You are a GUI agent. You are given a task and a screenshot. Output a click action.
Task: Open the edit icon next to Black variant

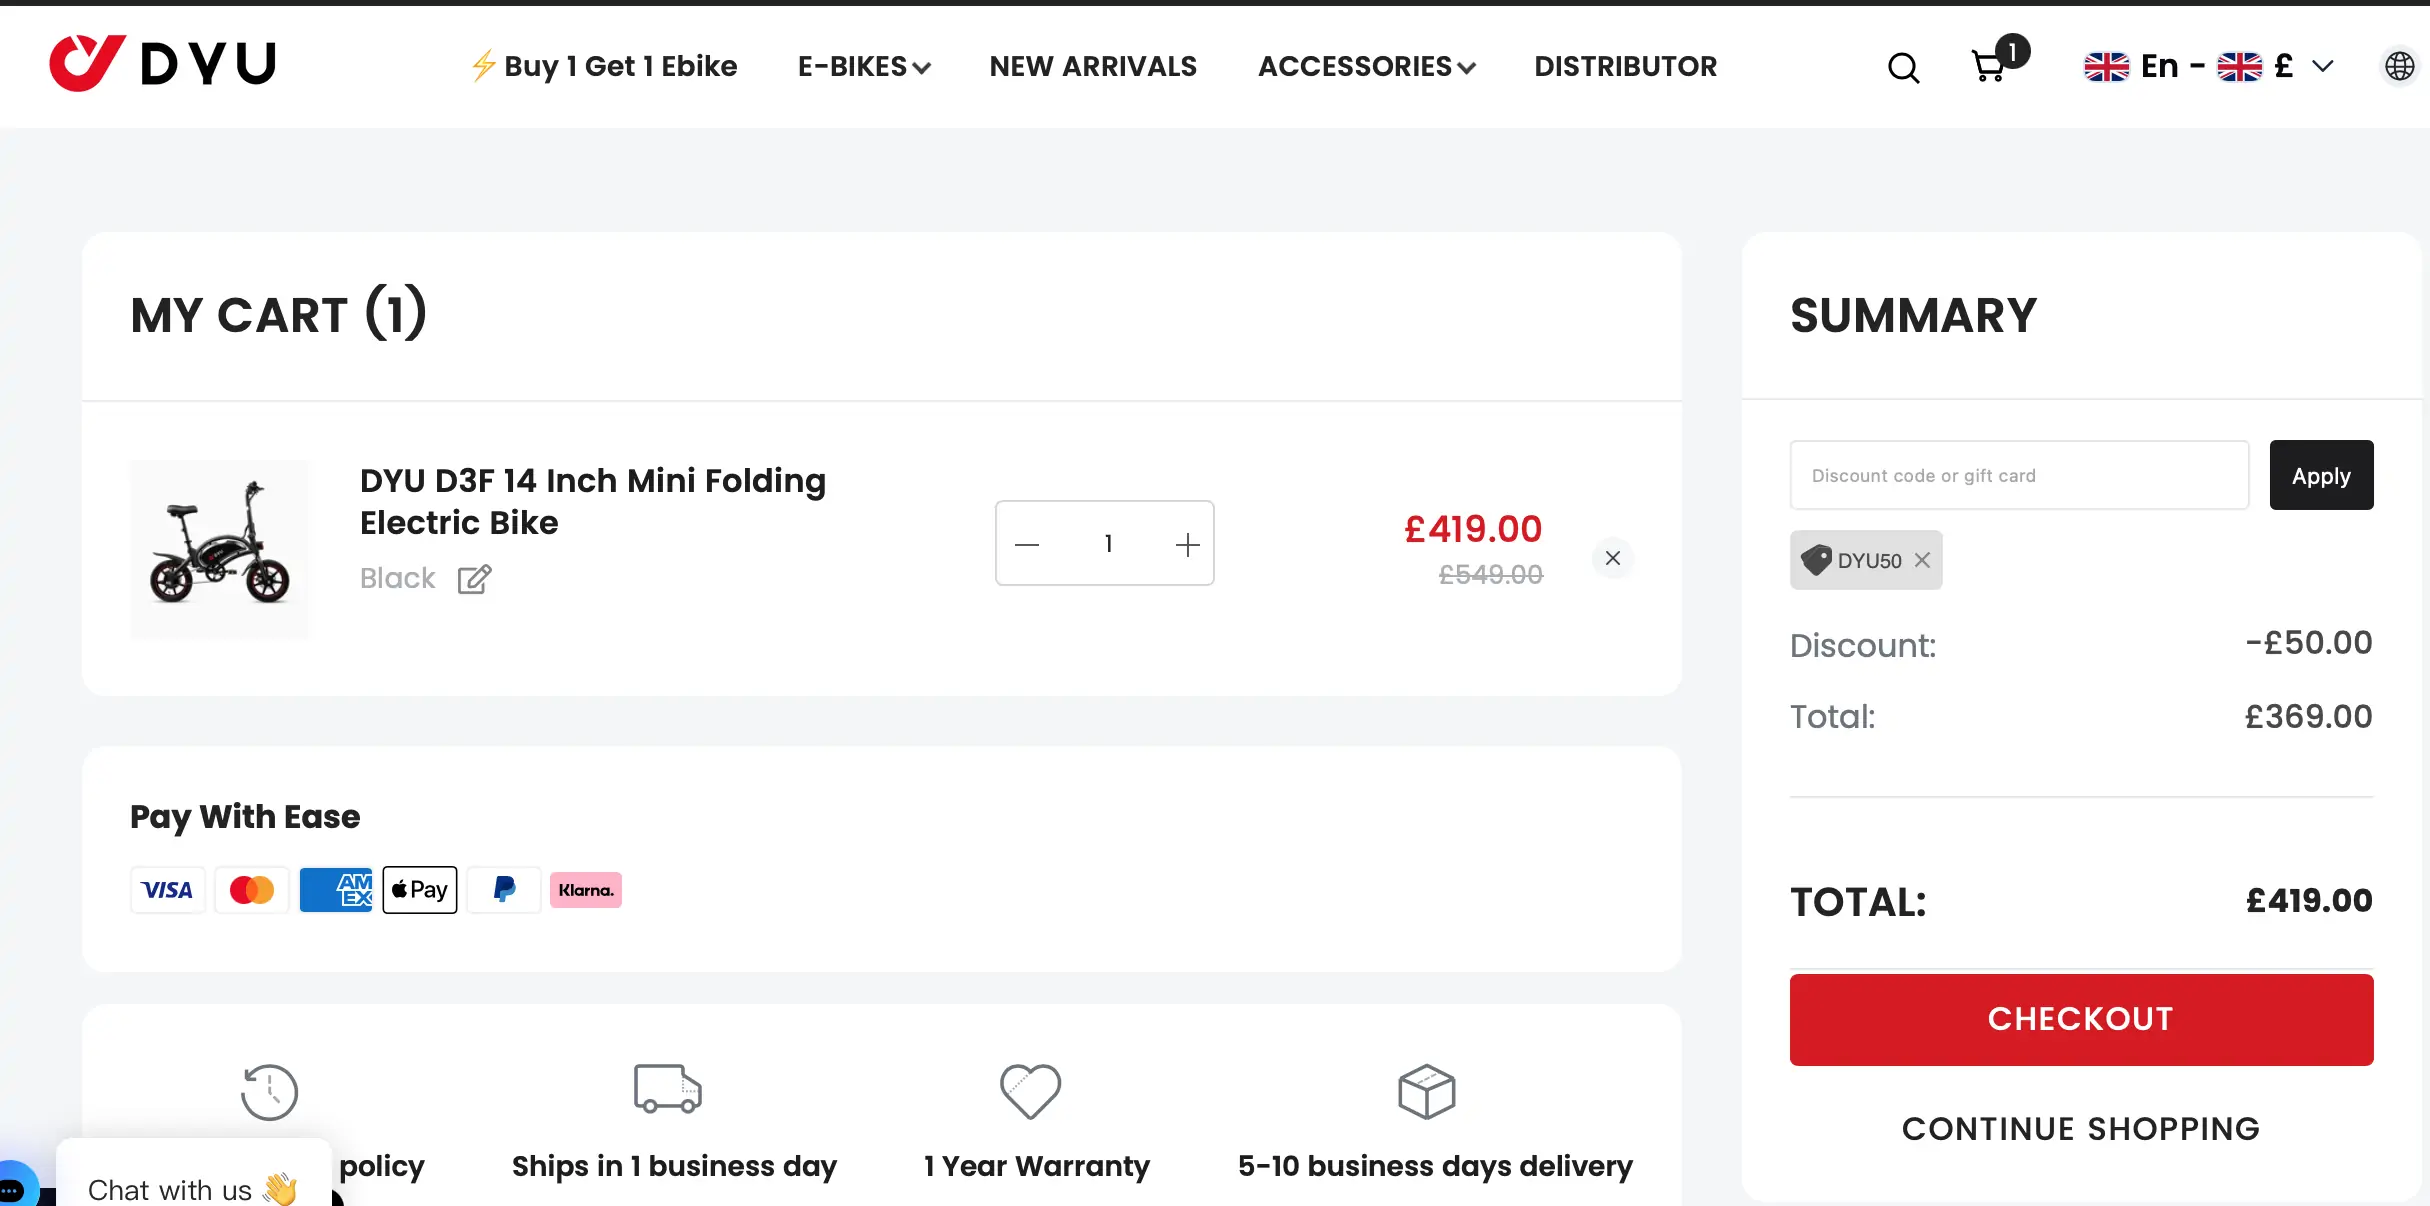tap(474, 580)
